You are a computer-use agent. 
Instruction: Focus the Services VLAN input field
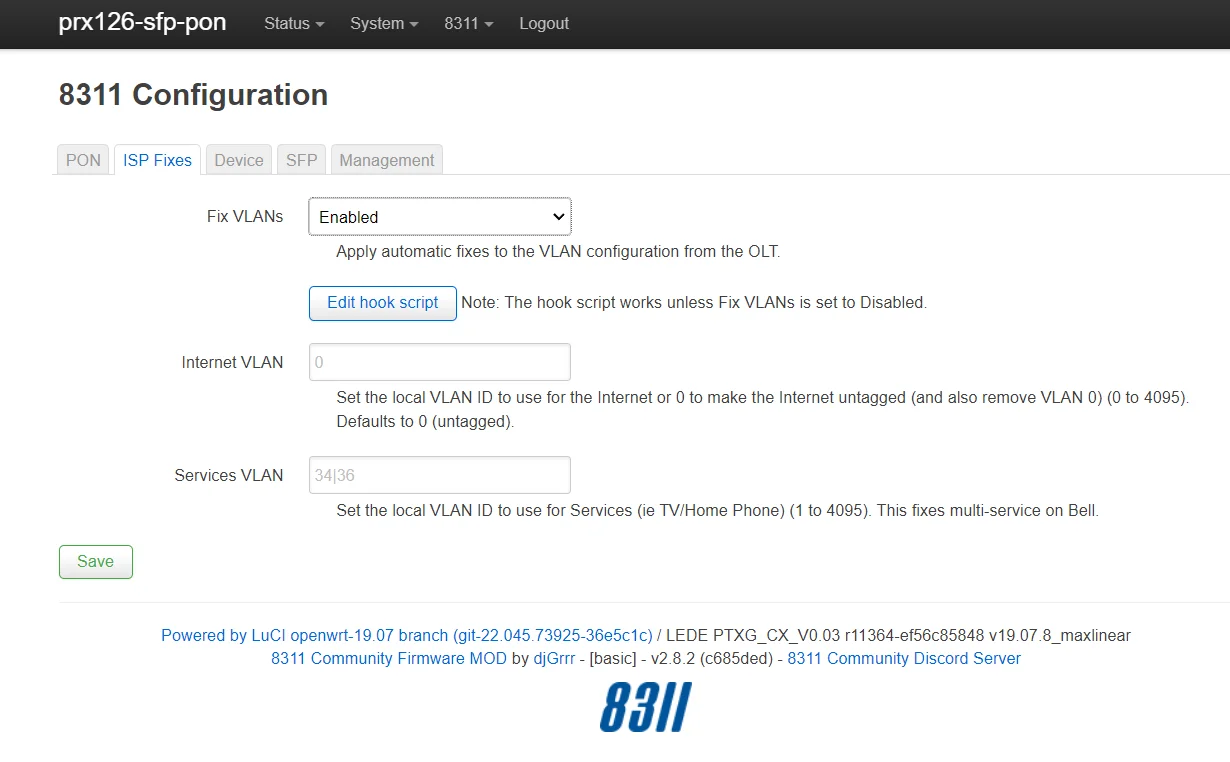point(440,475)
